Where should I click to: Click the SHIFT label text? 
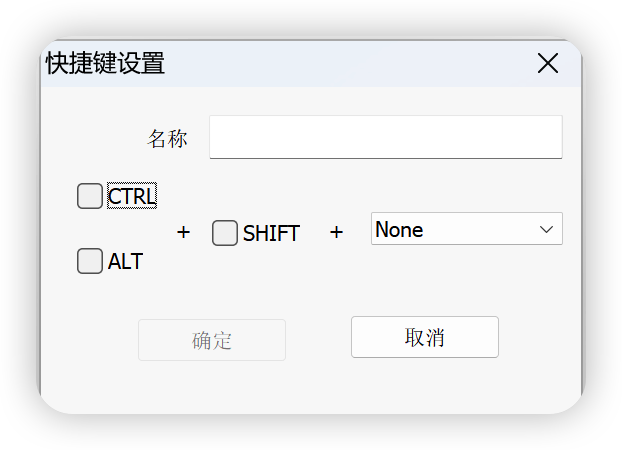[x=271, y=233]
